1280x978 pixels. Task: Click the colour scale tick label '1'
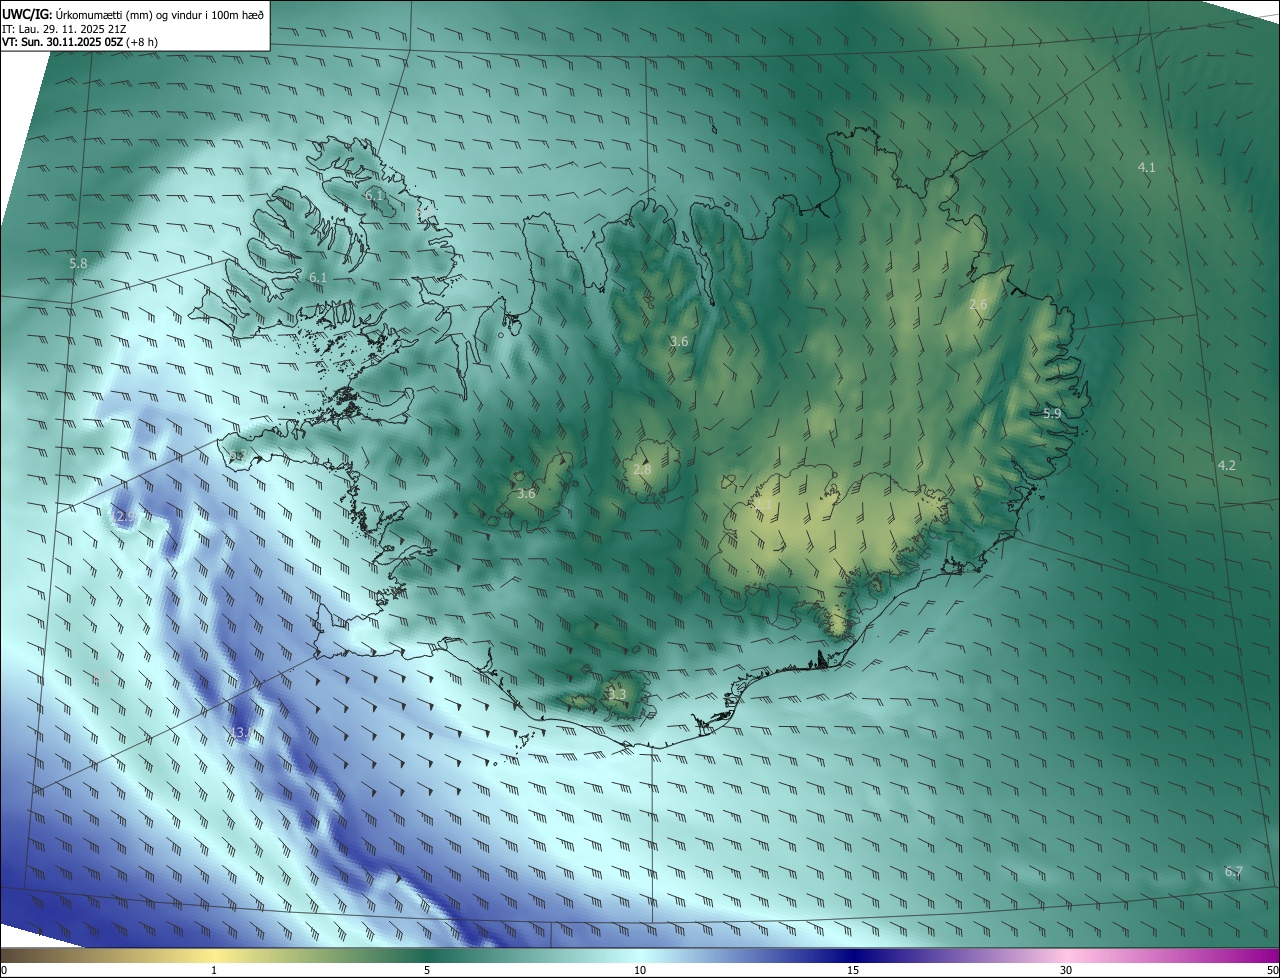(x=214, y=970)
